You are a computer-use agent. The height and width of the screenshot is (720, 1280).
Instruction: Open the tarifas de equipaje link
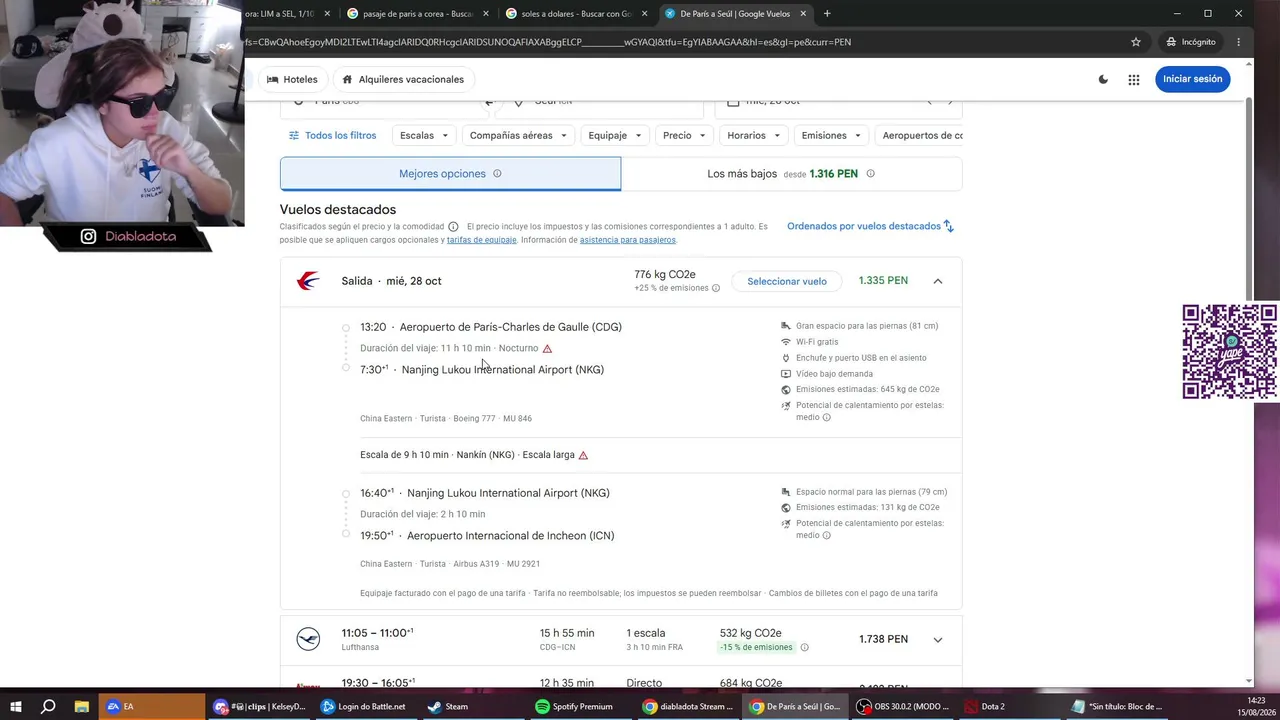481,240
